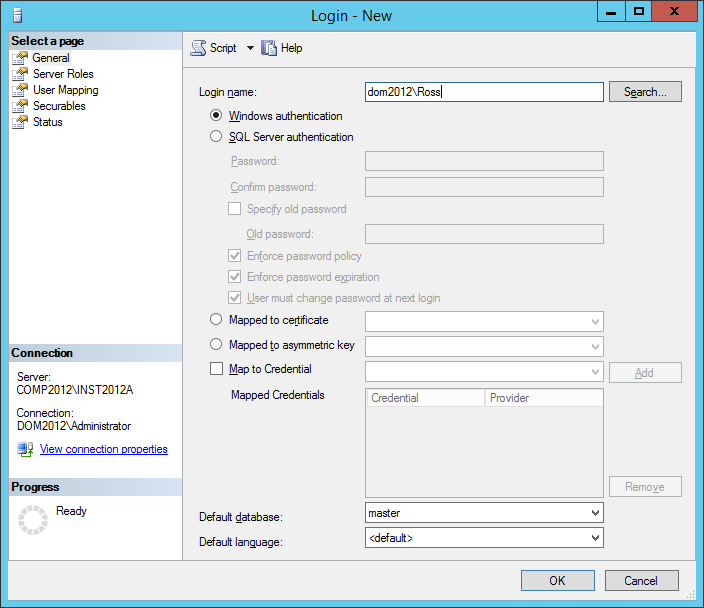
Task: Choose Mapped to asymmetric key option
Action: pyautogui.click(x=216, y=344)
